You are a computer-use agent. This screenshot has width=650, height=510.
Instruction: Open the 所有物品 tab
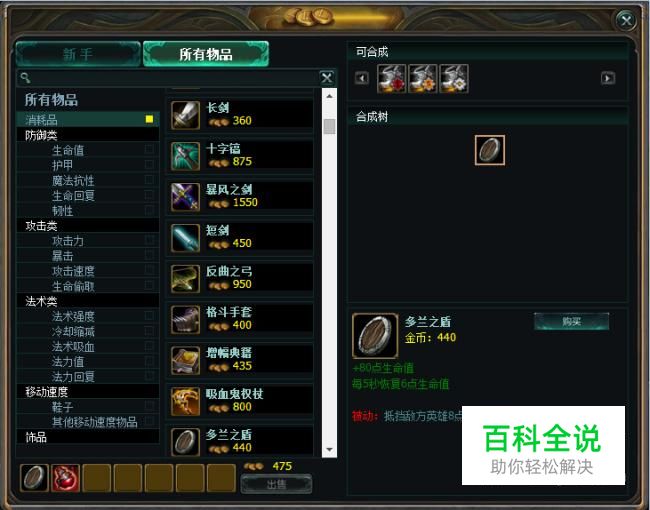pyautogui.click(x=206, y=54)
